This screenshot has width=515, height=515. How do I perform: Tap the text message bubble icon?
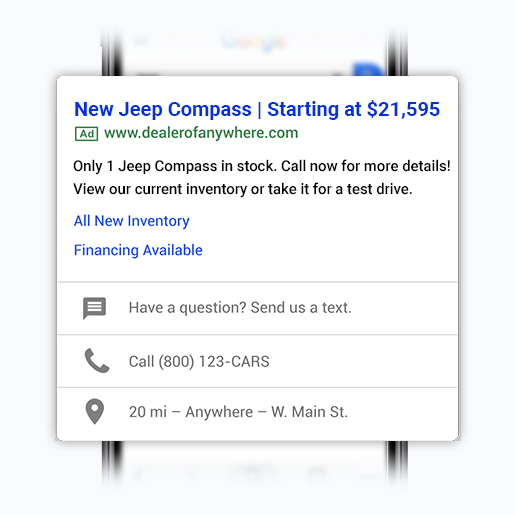(x=94, y=308)
